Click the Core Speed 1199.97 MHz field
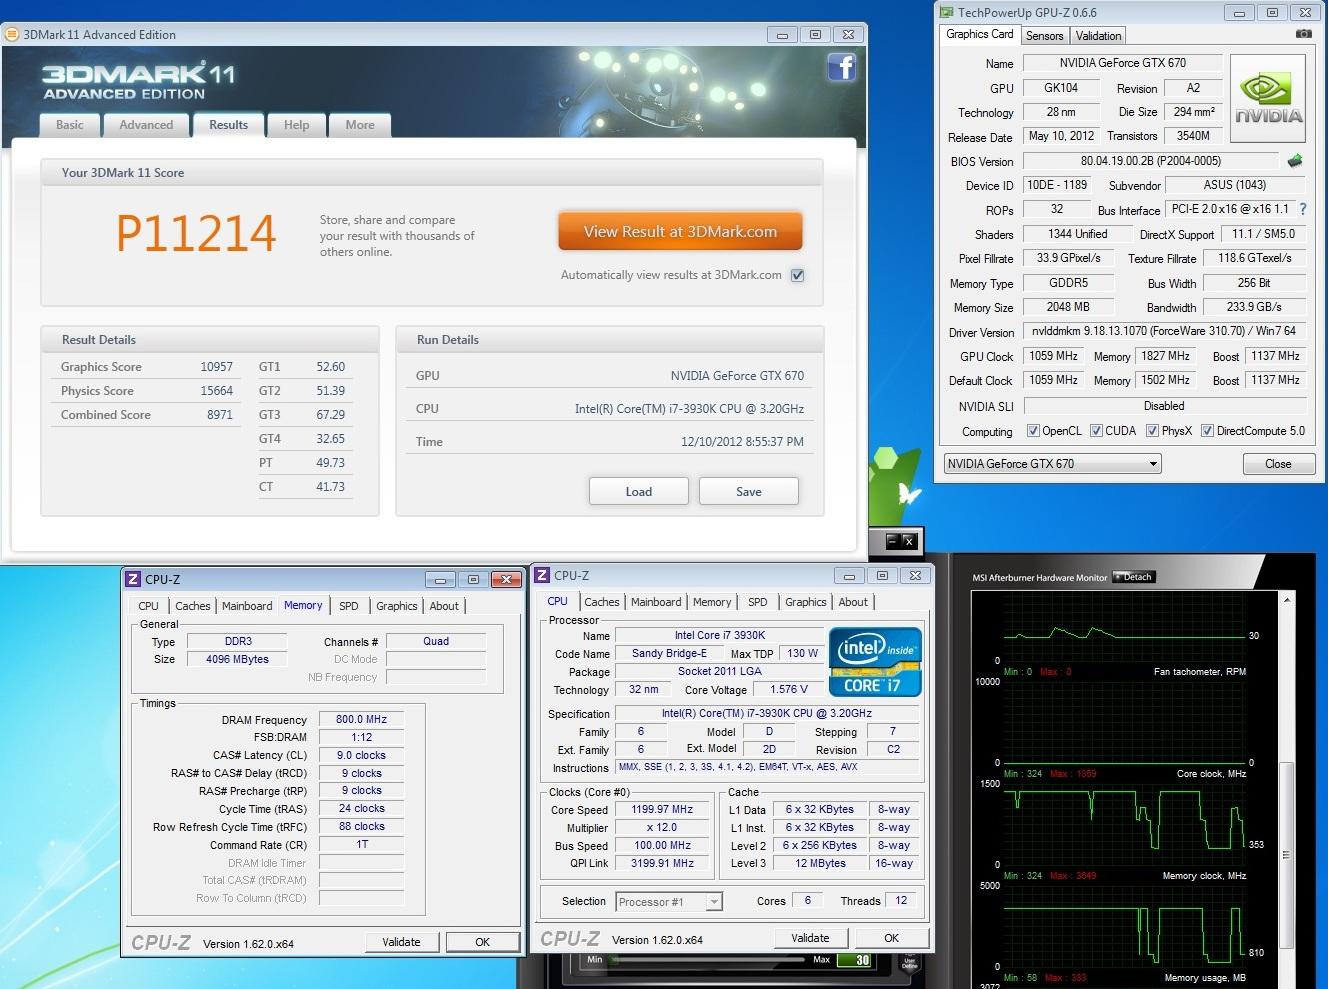 coord(662,810)
